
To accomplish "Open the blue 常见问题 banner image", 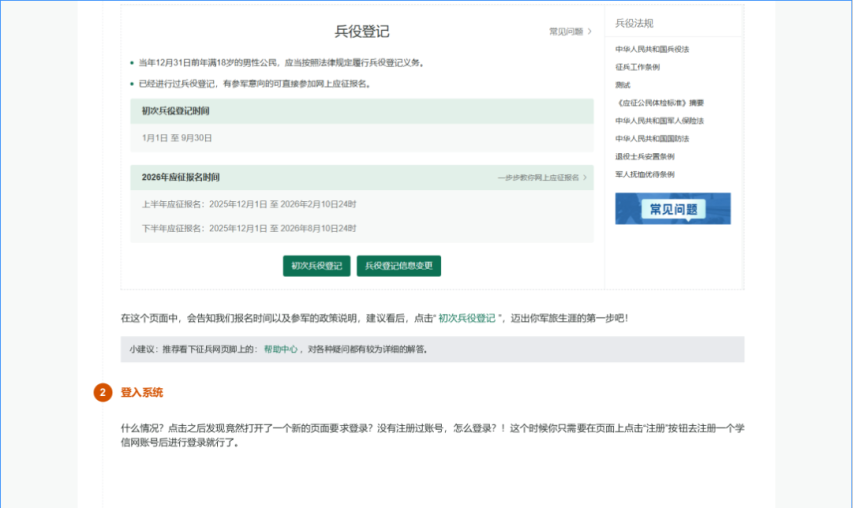I will [673, 208].
